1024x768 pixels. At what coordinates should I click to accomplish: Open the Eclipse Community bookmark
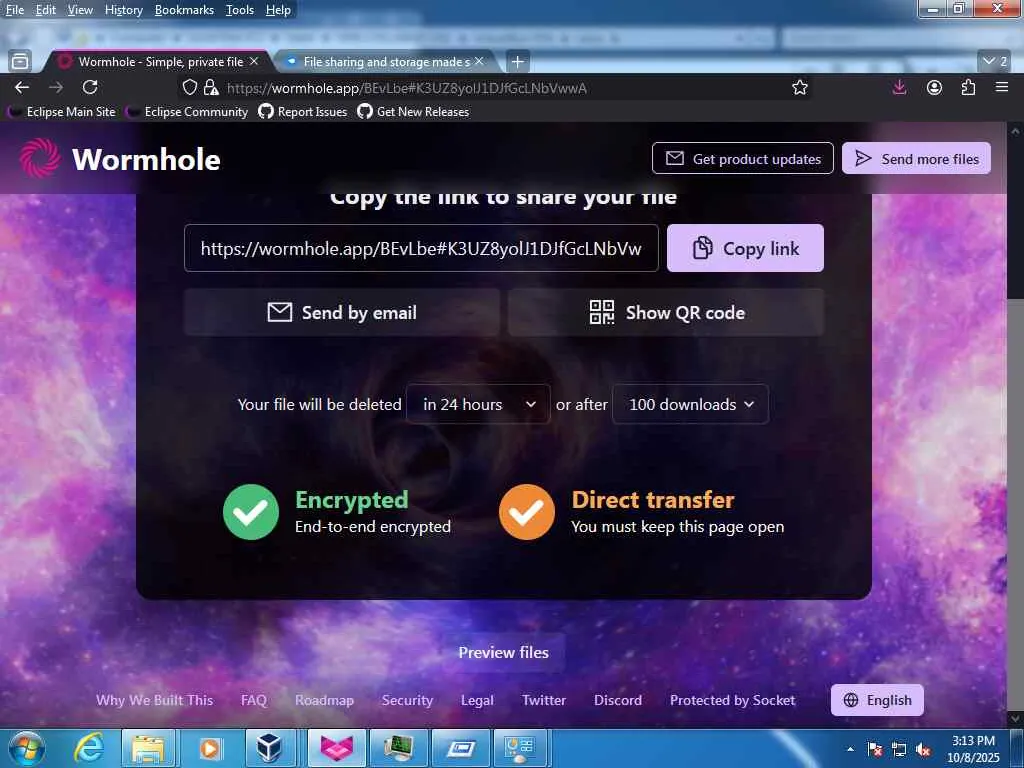(187, 112)
